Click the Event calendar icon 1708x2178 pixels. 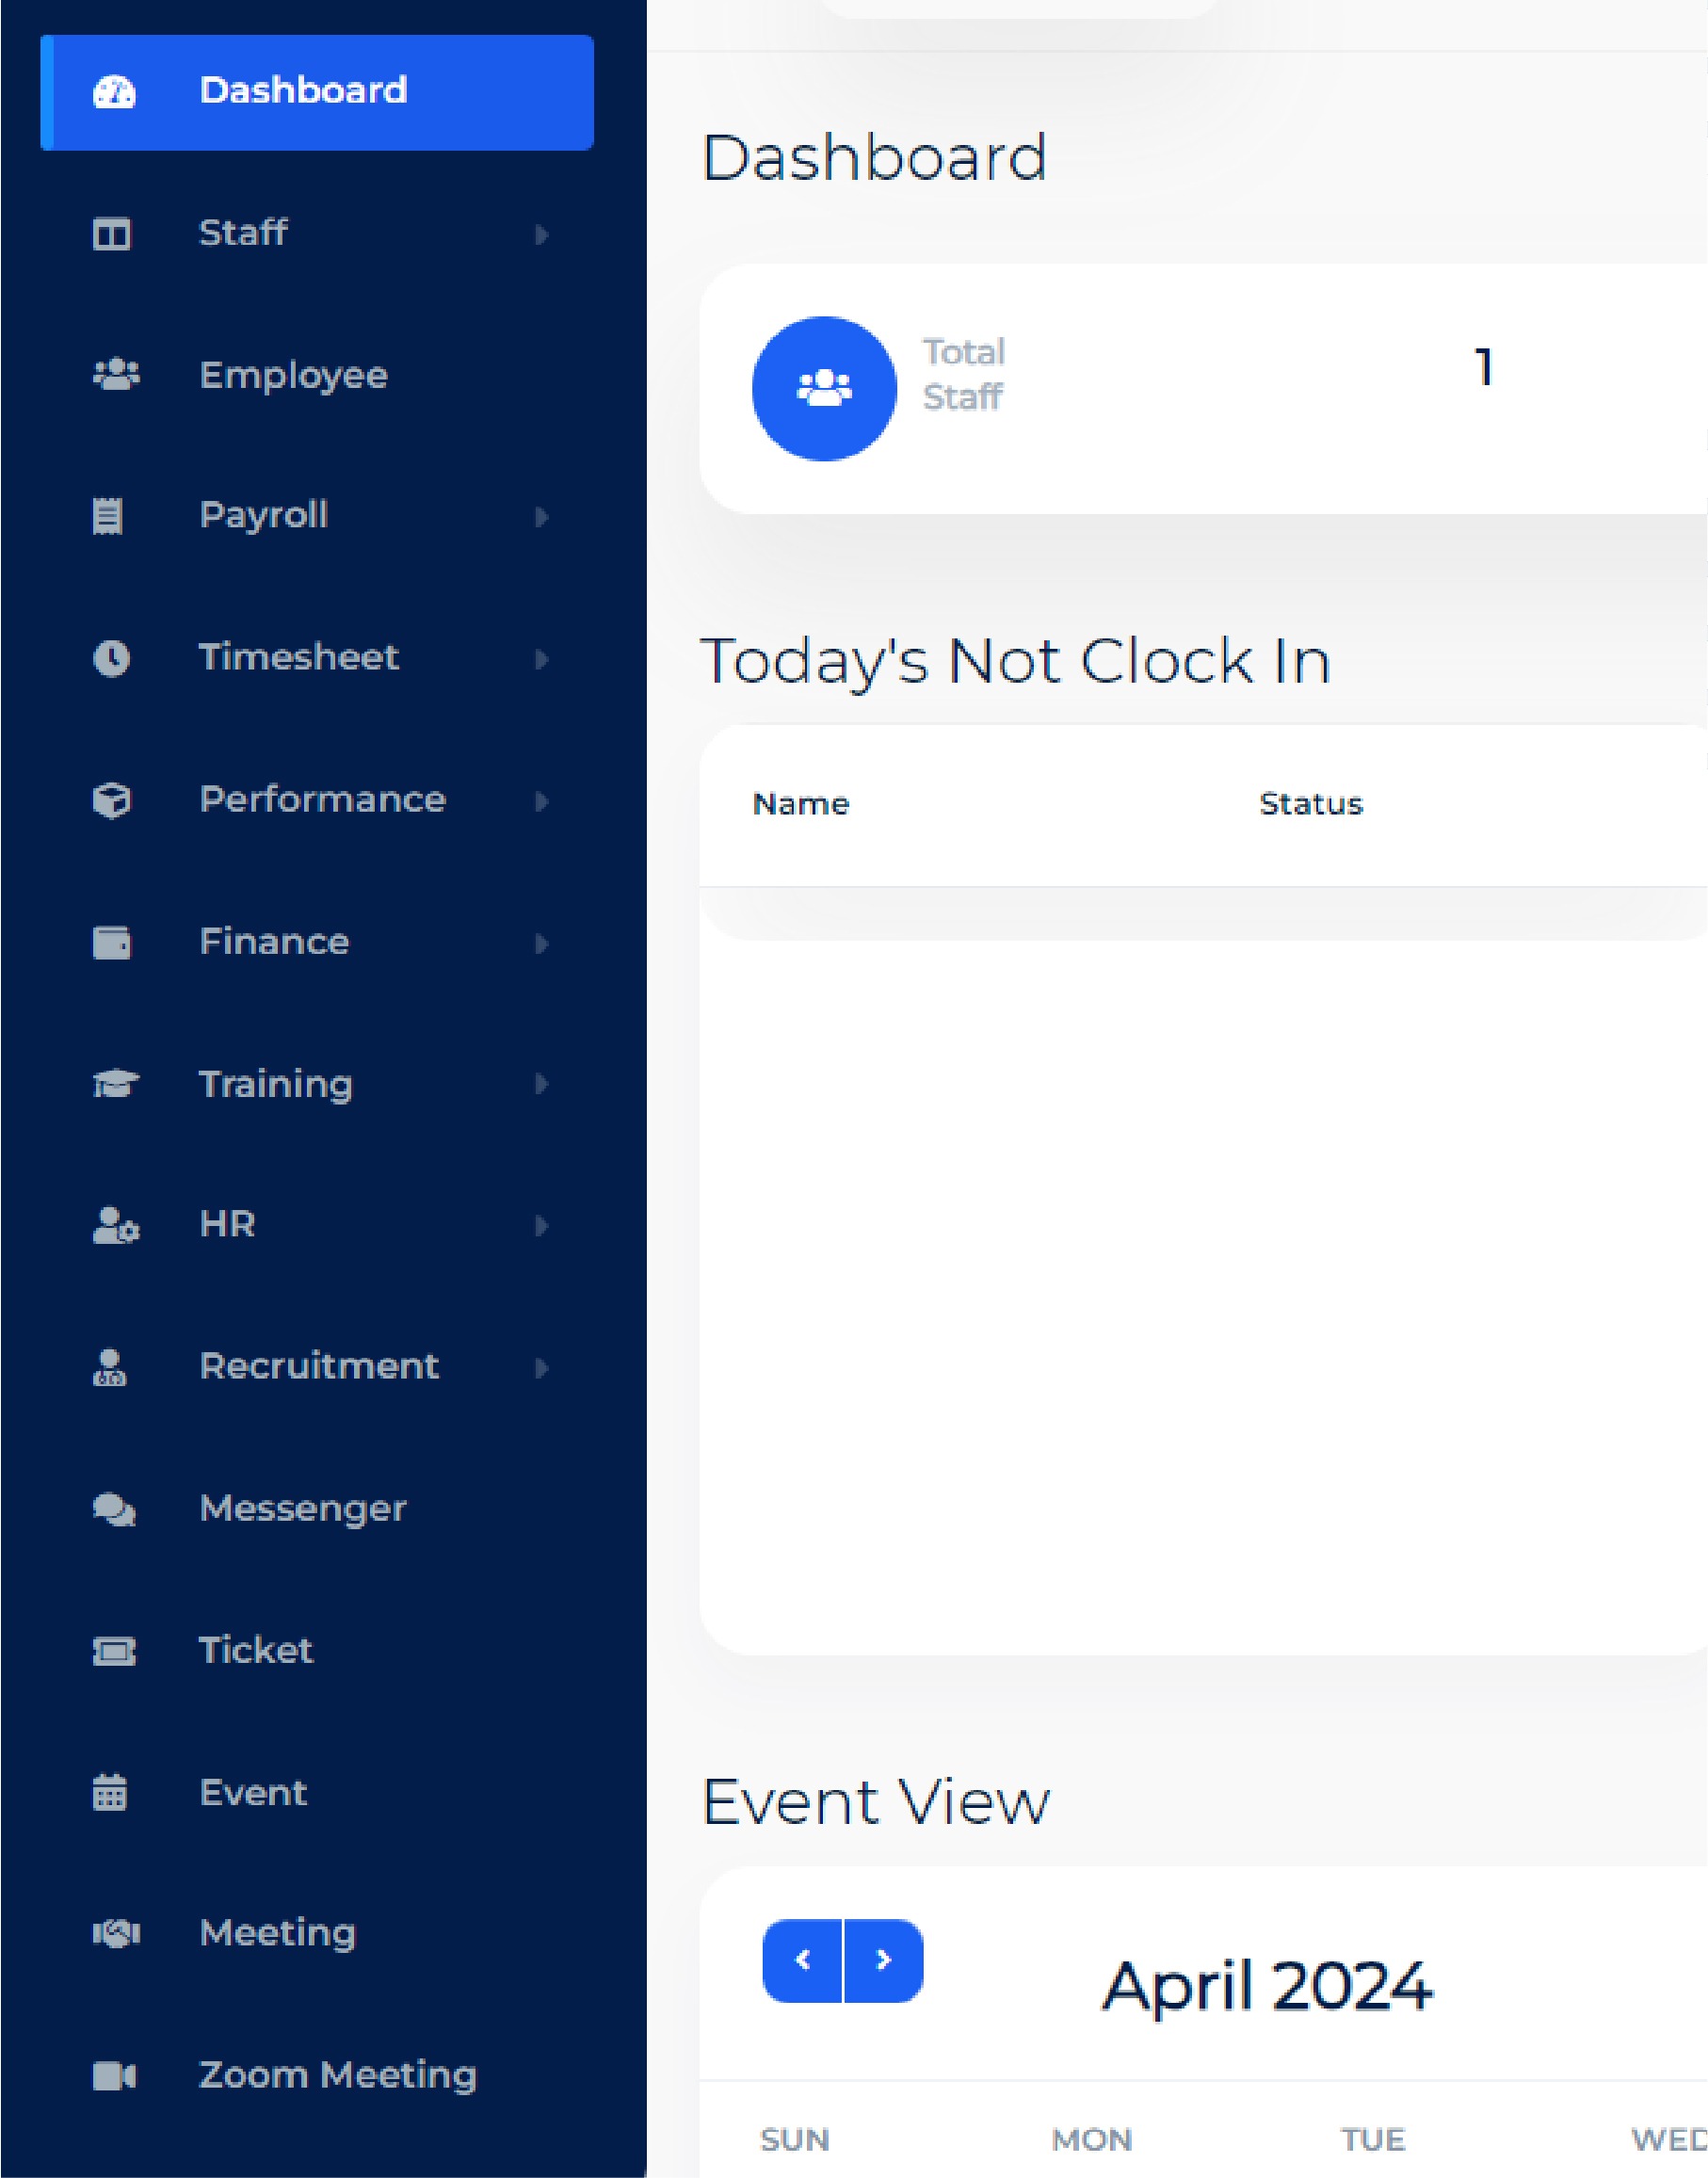(111, 1792)
